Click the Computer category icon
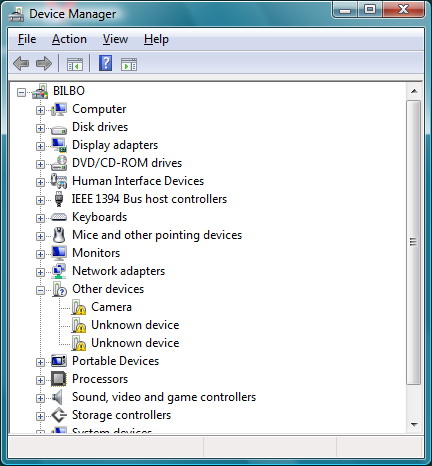 click(59, 109)
